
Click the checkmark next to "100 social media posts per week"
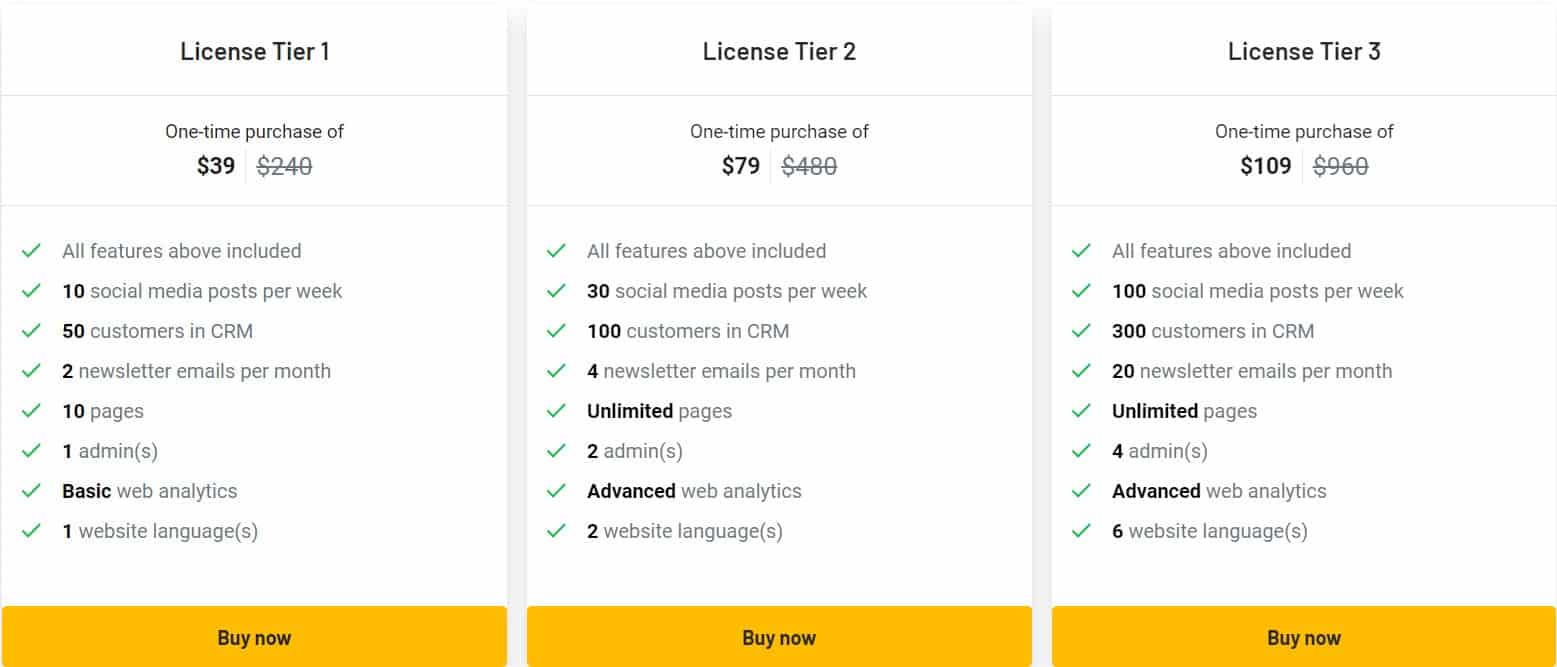(1083, 291)
